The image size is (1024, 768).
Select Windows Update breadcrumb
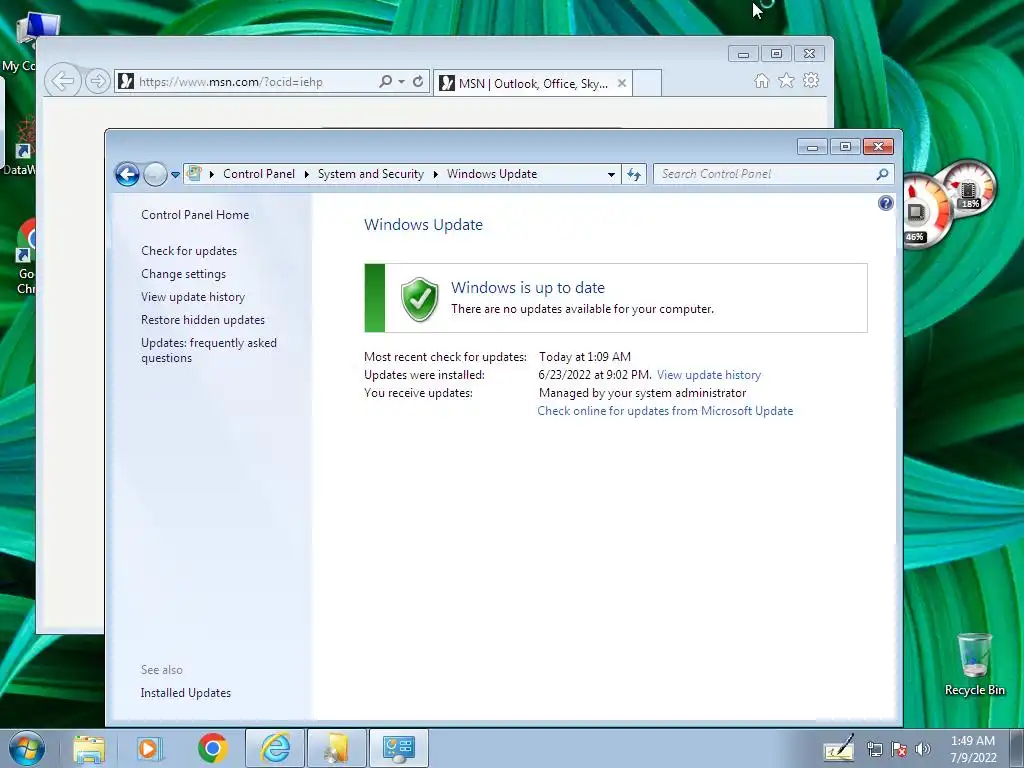point(492,174)
